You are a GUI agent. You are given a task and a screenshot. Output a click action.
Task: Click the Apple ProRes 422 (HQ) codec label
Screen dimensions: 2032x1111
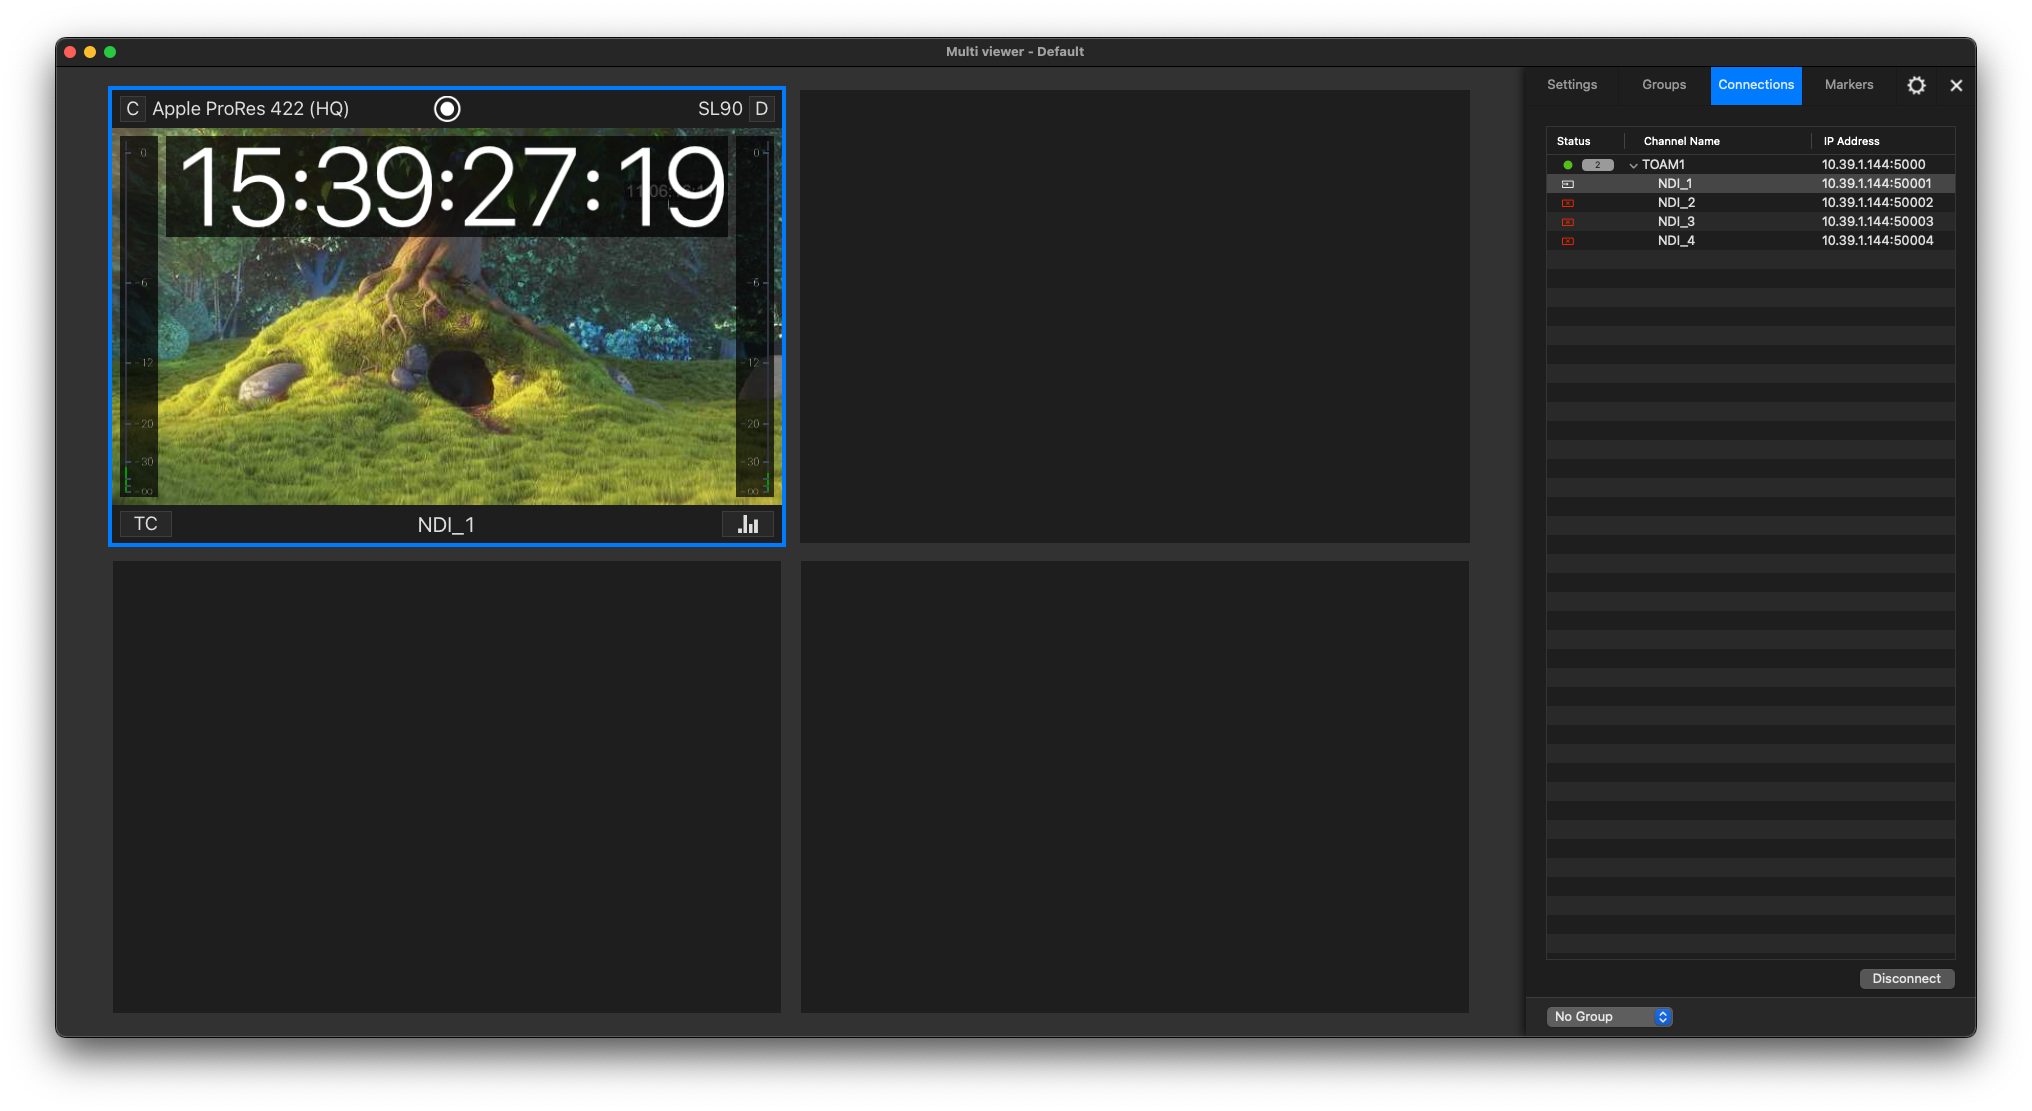coord(250,109)
